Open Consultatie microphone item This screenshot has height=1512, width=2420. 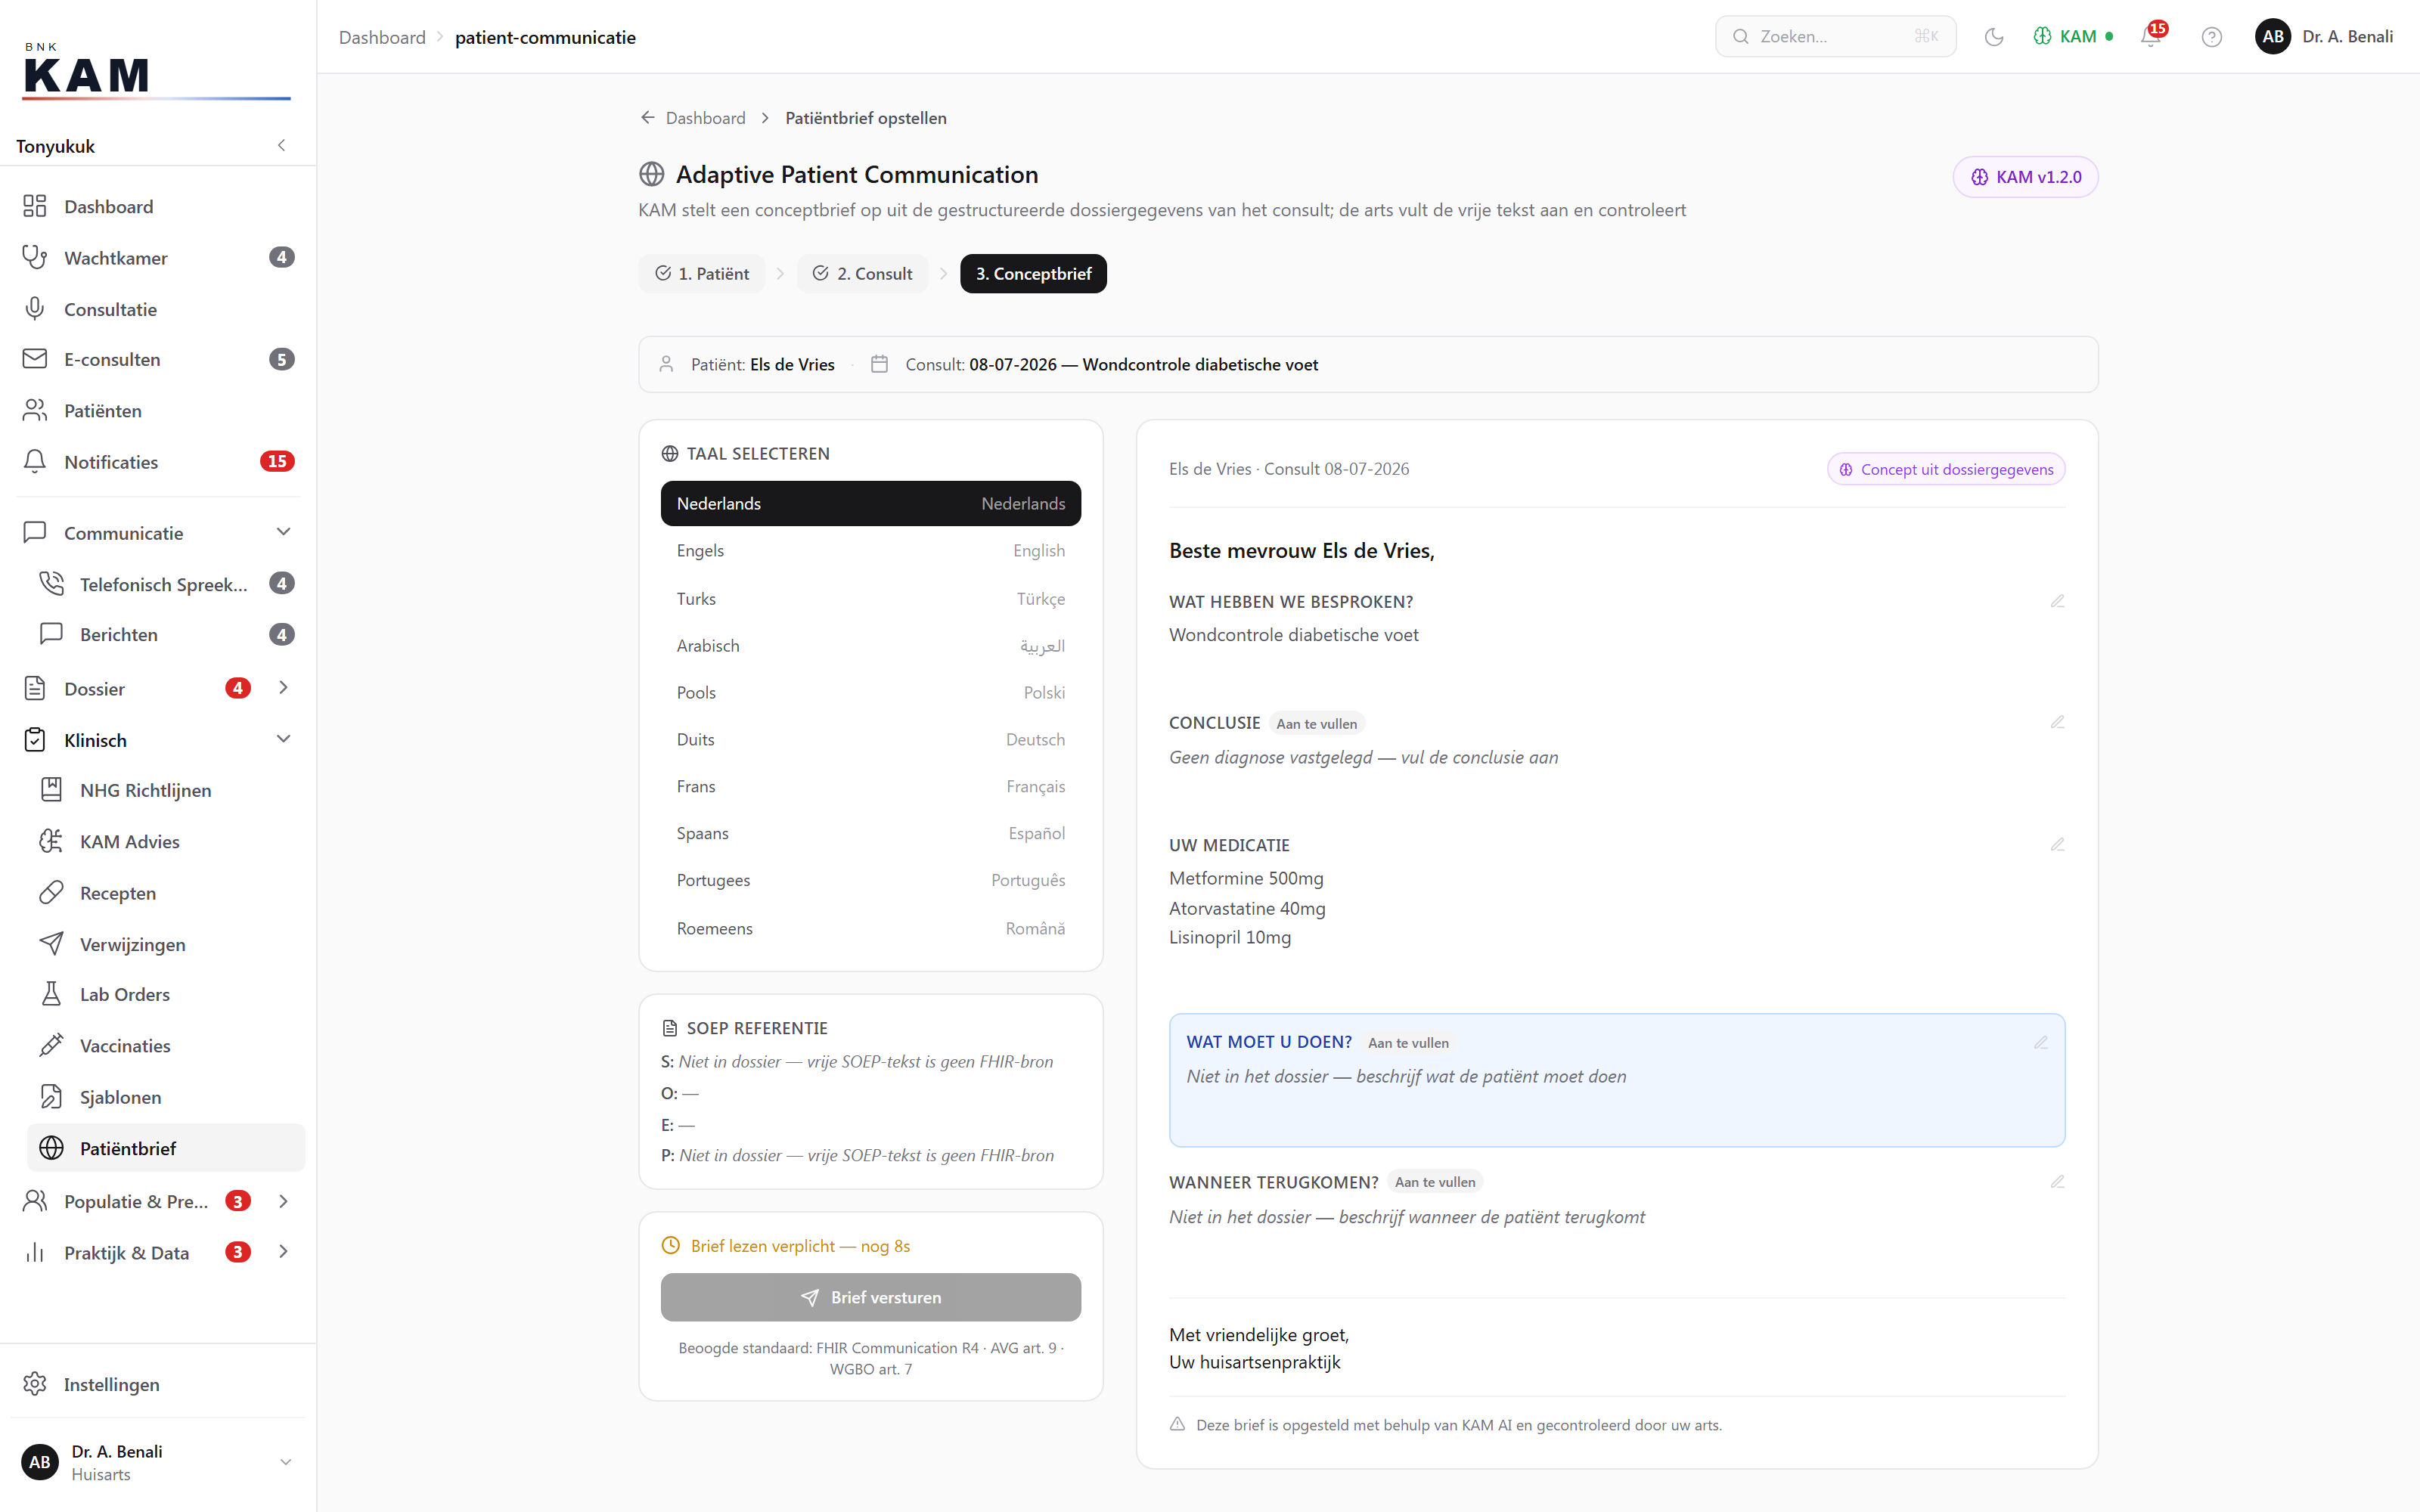[x=159, y=309]
